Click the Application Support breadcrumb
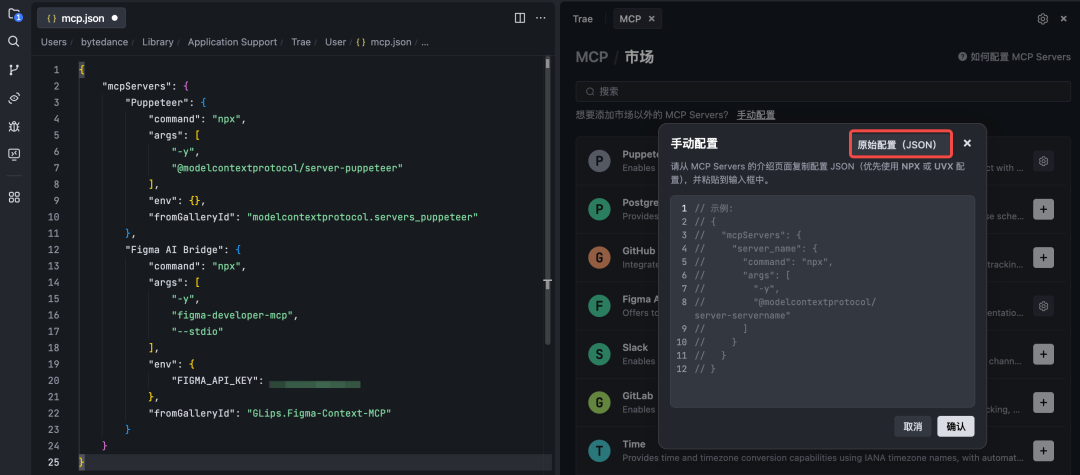1080x475 pixels. [x=232, y=42]
